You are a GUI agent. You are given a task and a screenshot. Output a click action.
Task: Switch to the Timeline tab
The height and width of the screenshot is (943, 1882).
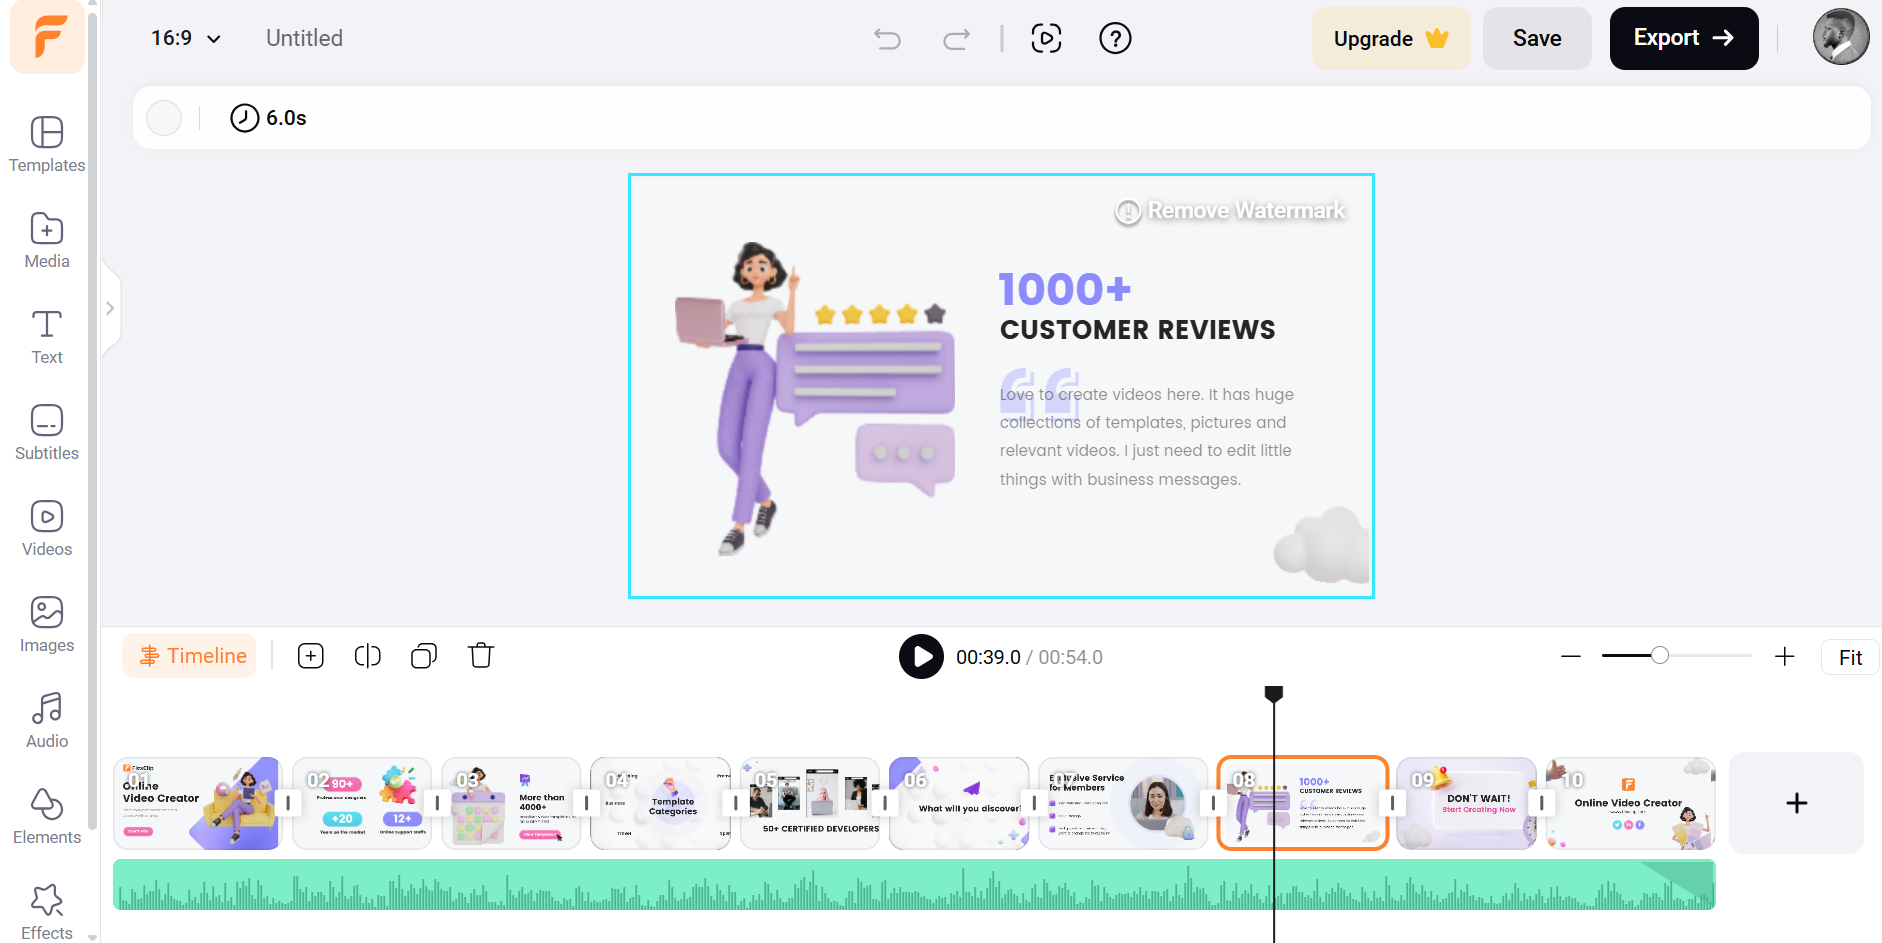click(x=189, y=655)
